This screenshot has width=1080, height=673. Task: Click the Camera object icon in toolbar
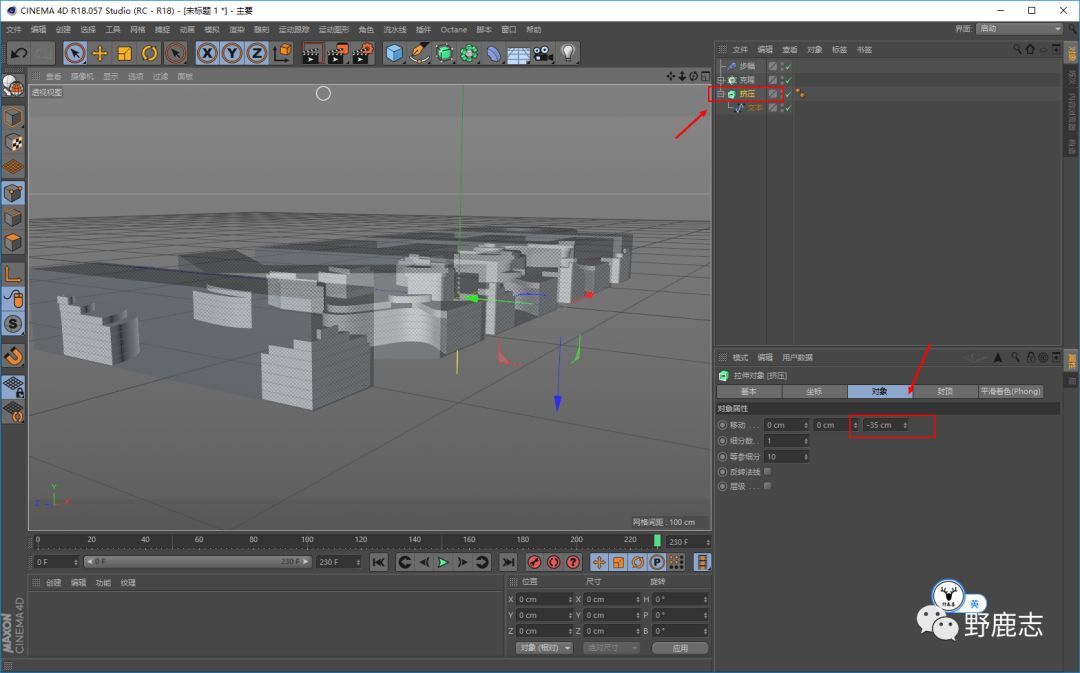pos(543,53)
